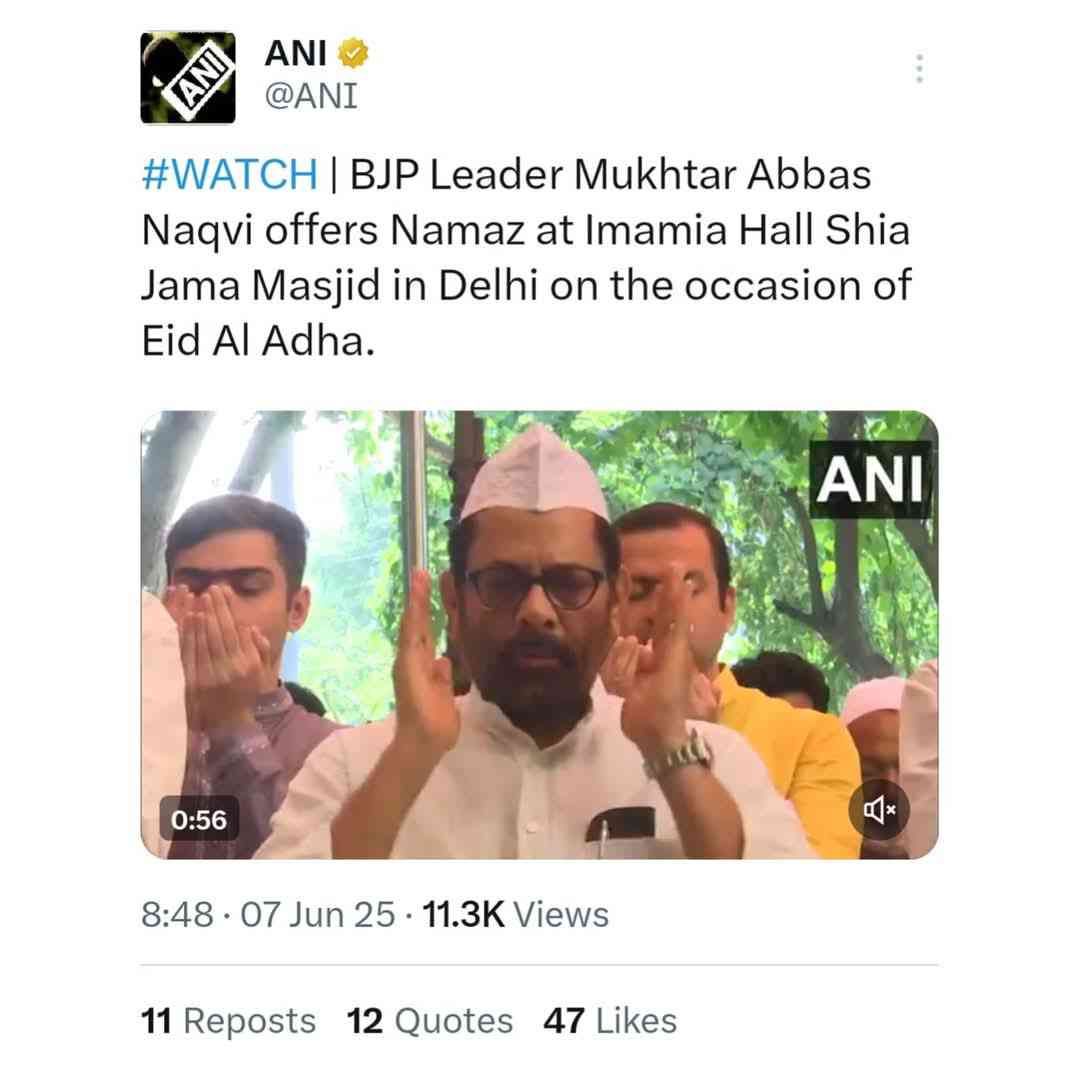Click the gold verified badge
Viewport: 1080px width, 1080px height.
pos(353,54)
